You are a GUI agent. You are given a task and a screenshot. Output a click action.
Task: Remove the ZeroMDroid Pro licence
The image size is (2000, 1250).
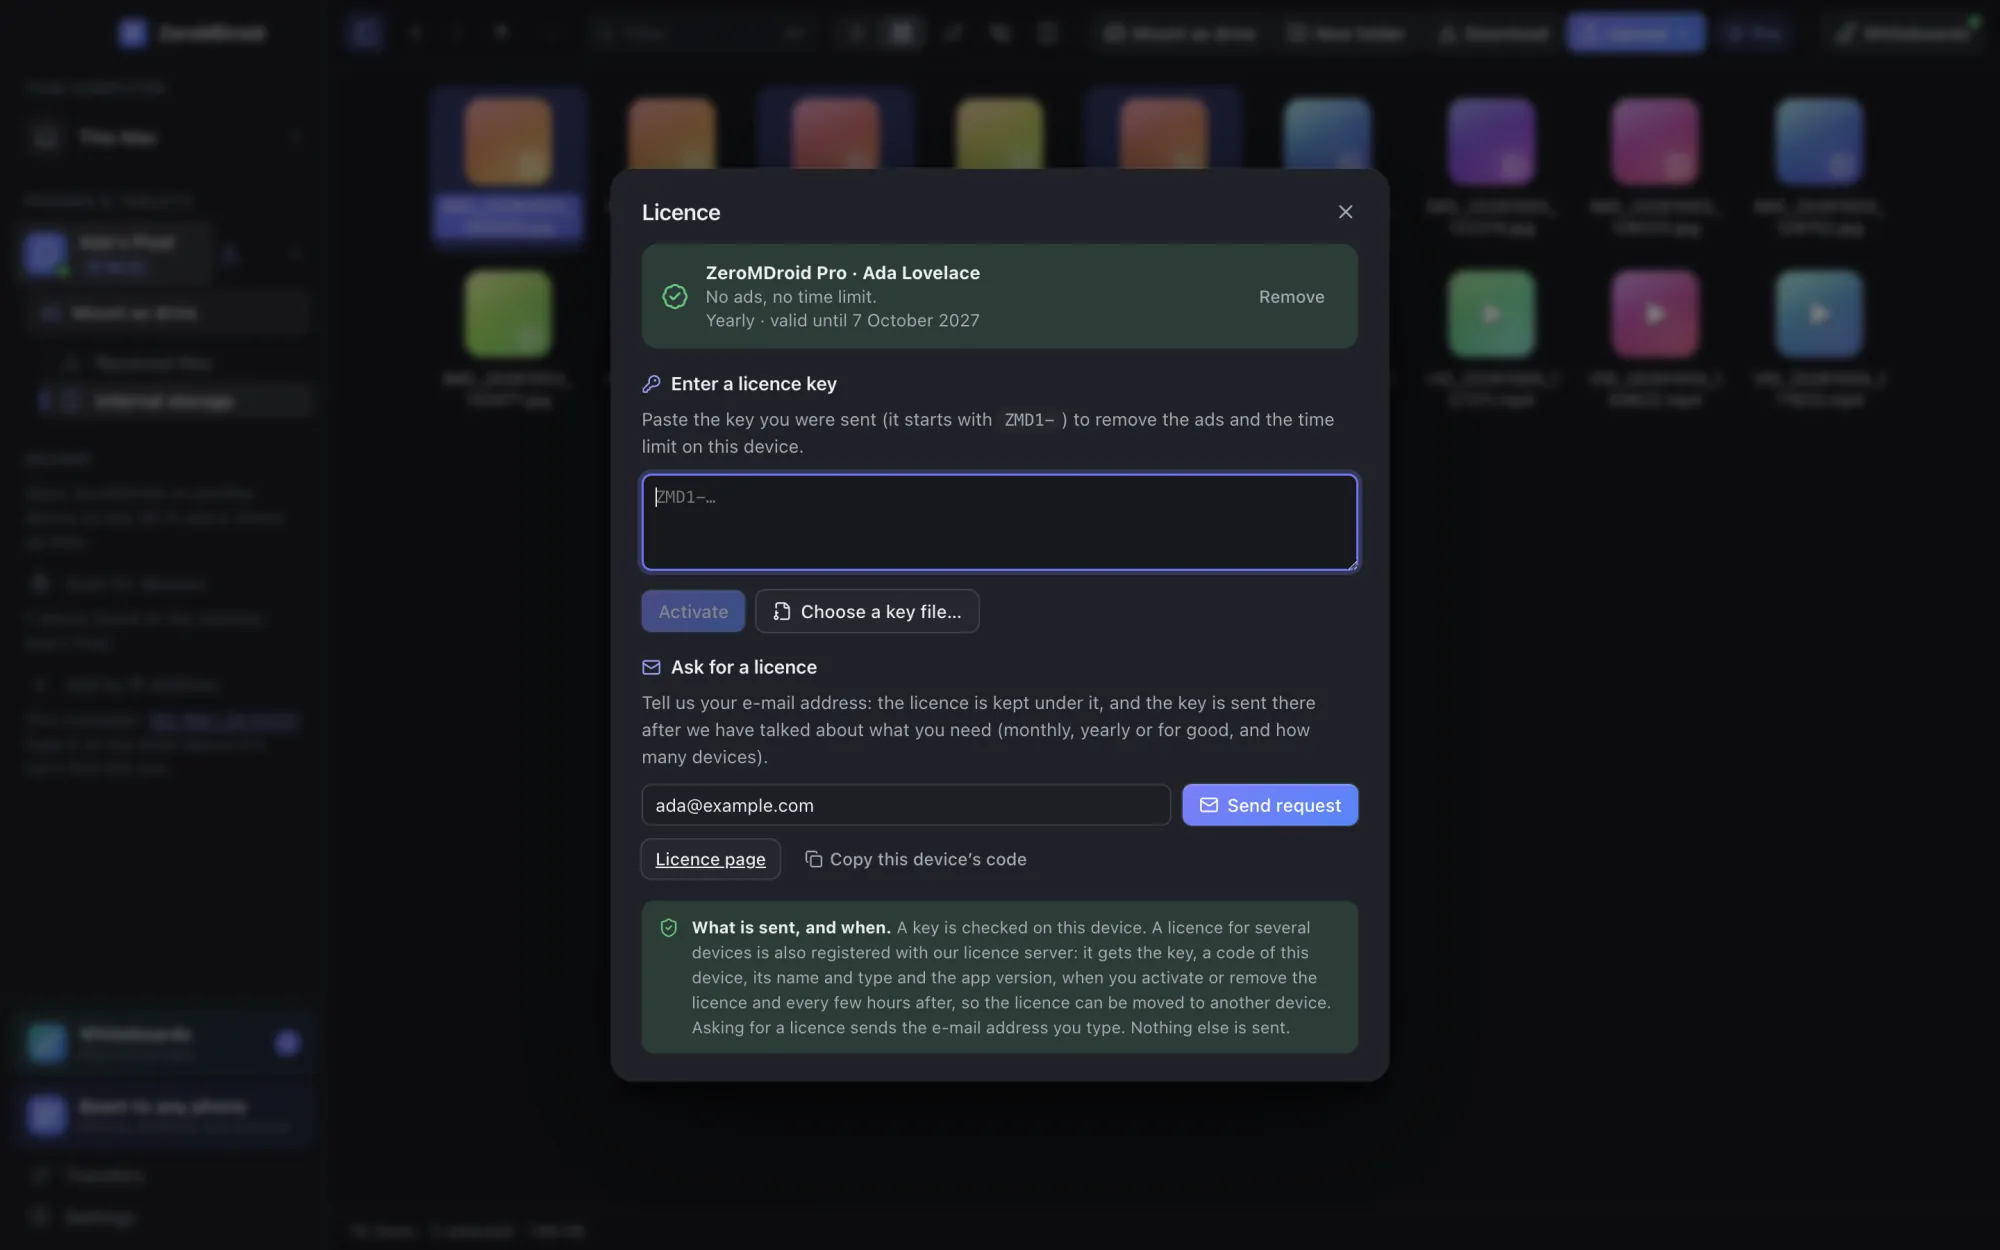click(x=1291, y=297)
